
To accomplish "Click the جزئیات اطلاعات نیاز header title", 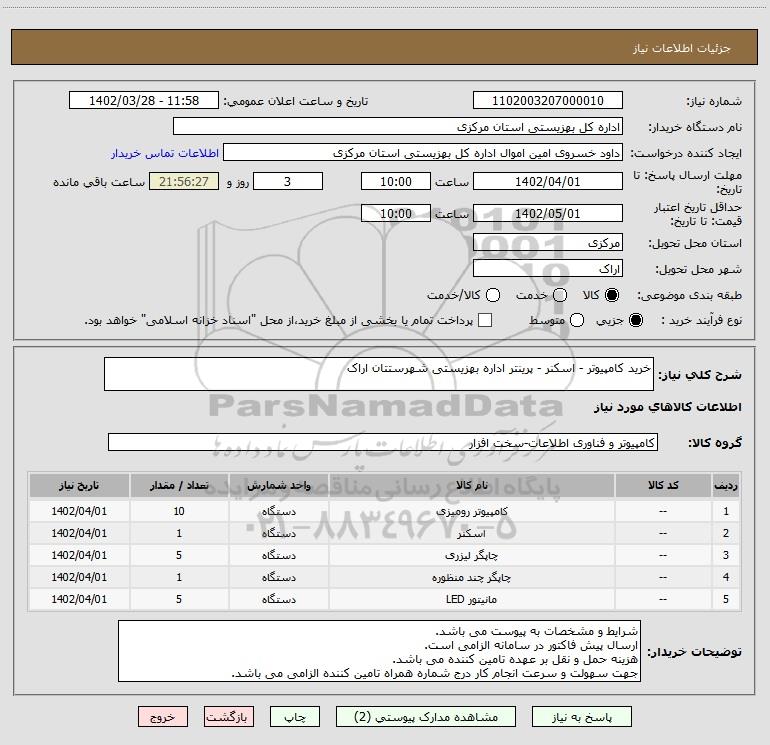I will tap(682, 48).
